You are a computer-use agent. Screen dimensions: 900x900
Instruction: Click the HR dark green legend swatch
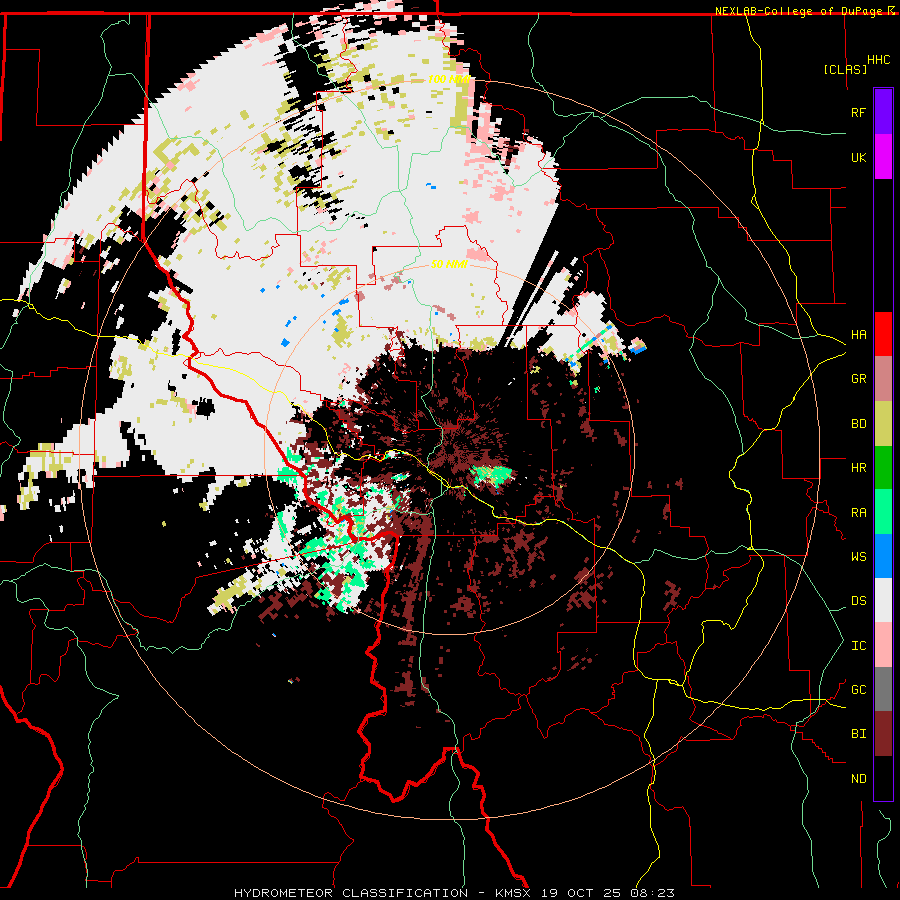click(x=883, y=468)
